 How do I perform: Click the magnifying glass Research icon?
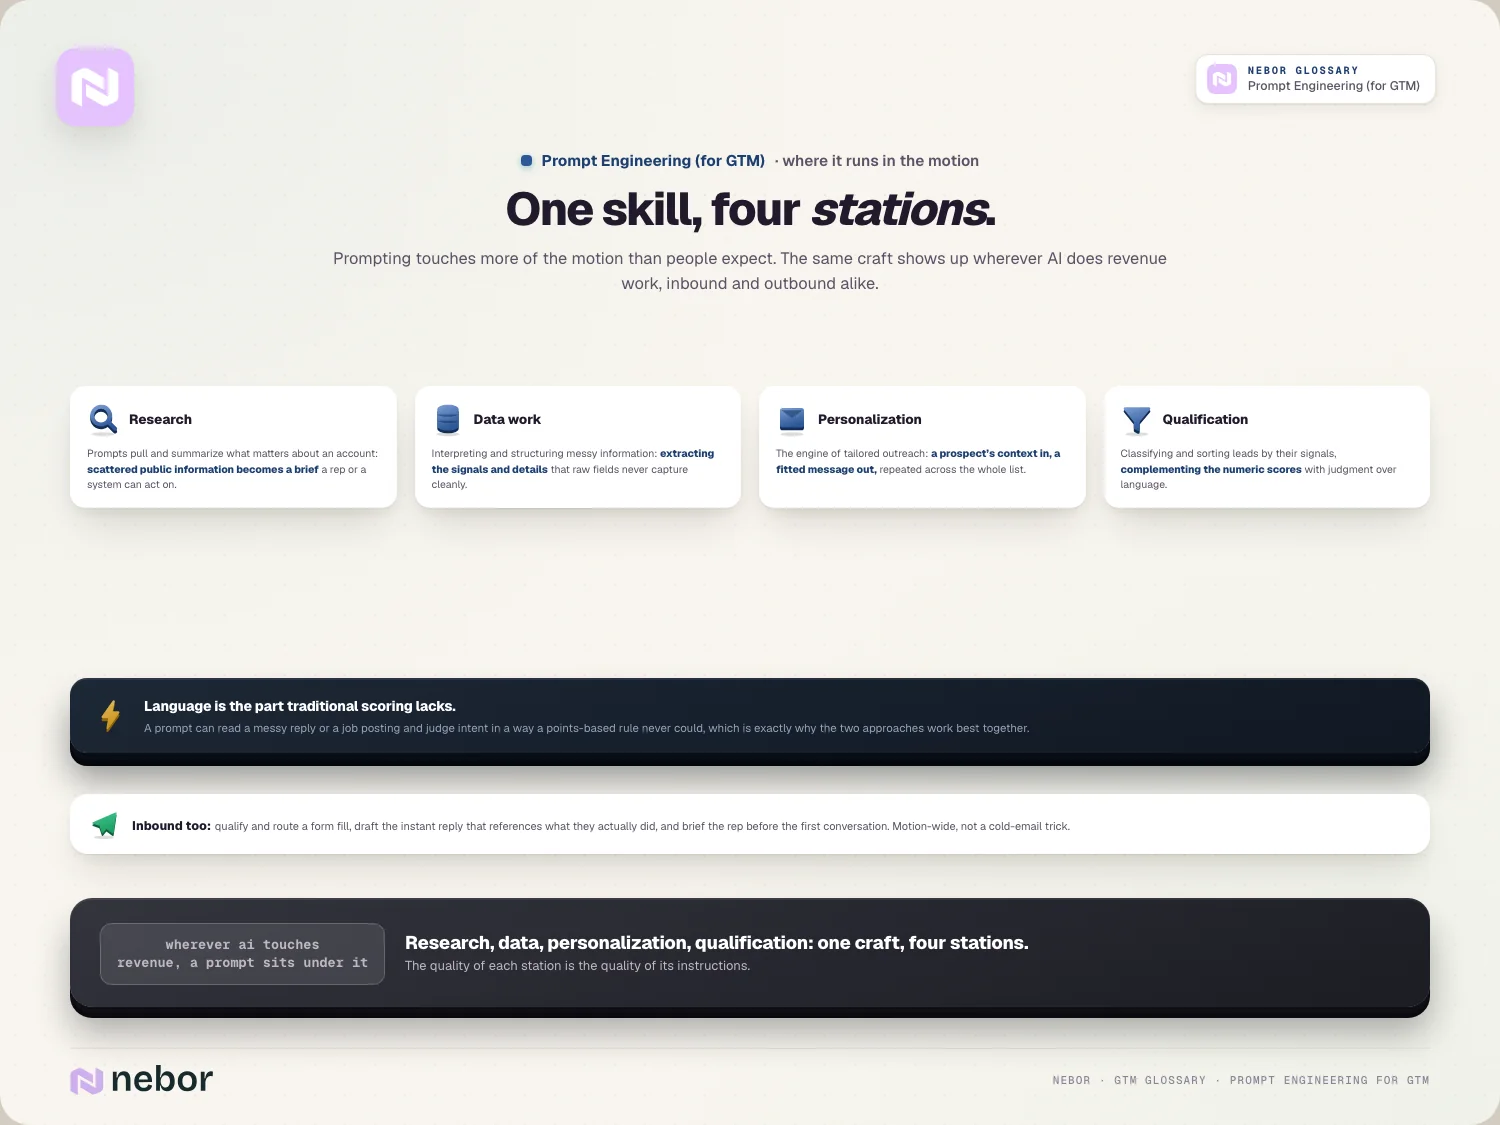103,420
